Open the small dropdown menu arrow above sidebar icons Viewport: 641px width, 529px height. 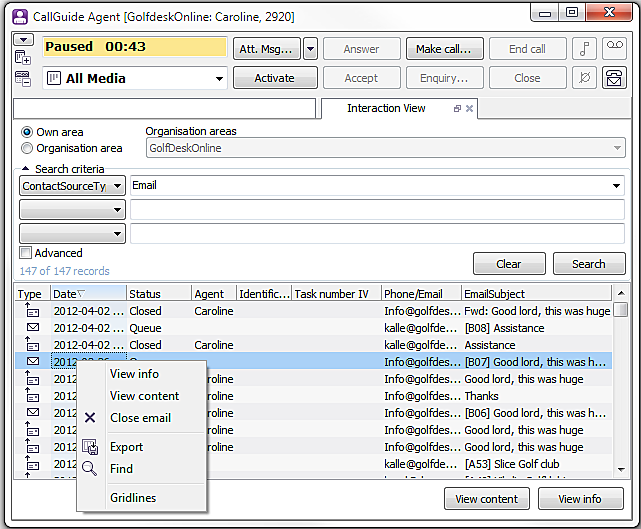pyautogui.click(x=23, y=40)
